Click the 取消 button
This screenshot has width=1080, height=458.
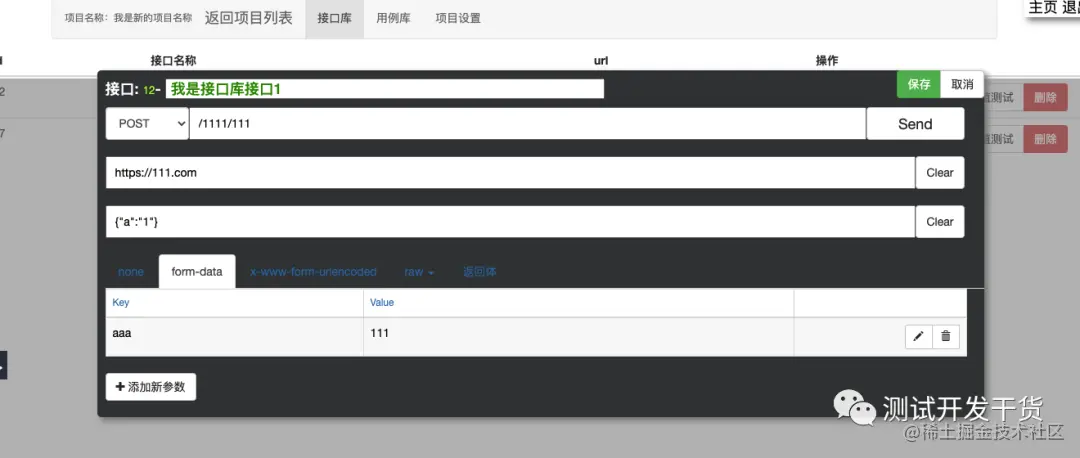coord(962,85)
